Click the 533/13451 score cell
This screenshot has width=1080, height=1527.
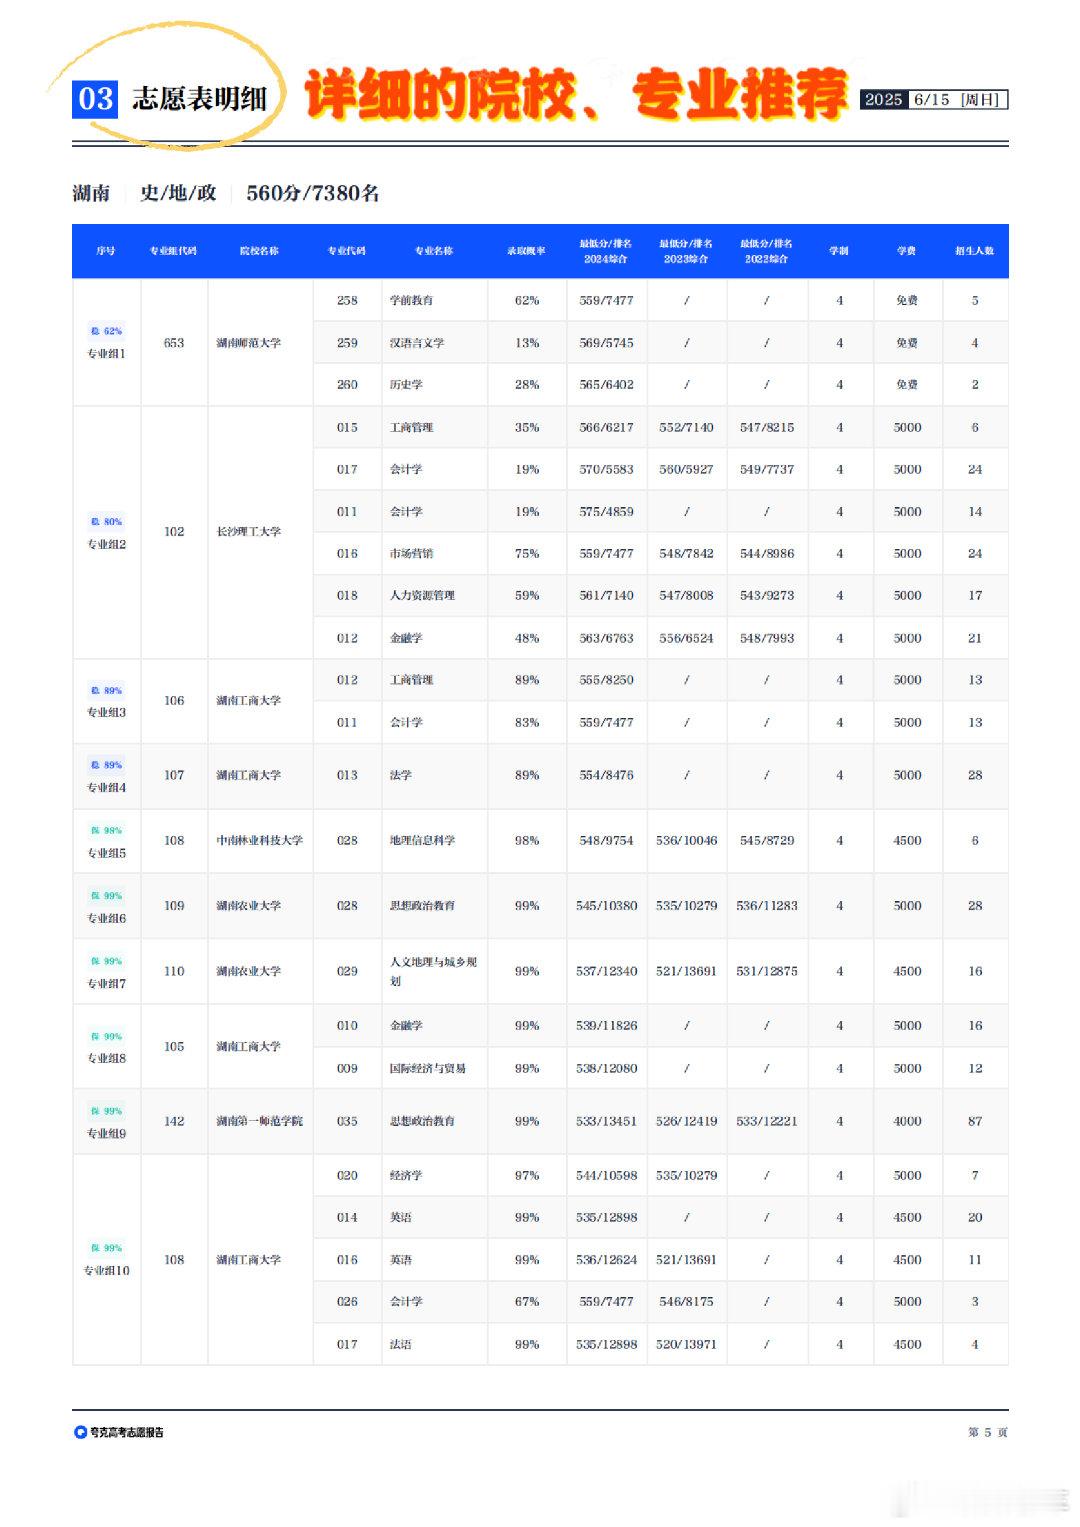click(606, 1121)
